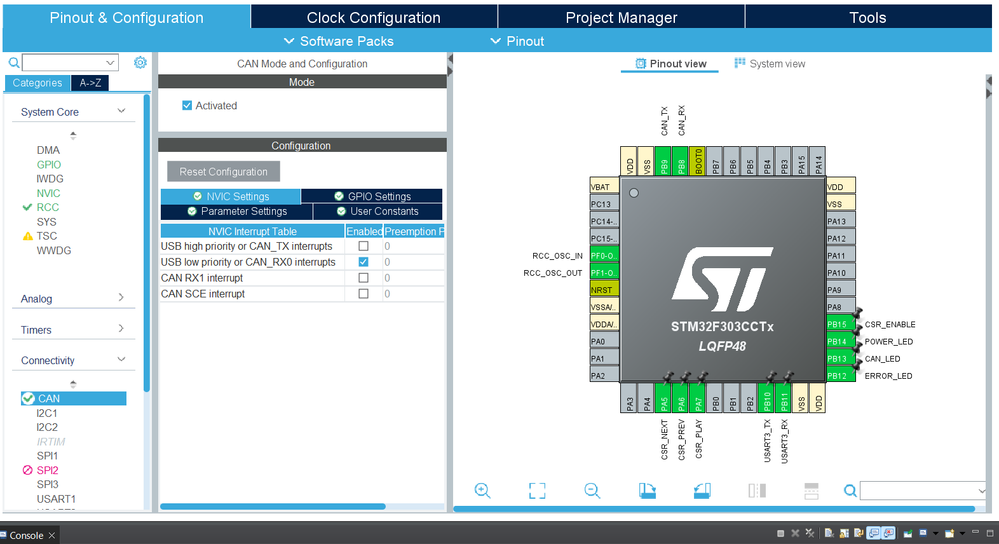Viewport: 999px width, 544px height.
Task: Select the PB10 USART3_TX pin
Action: click(x=767, y=398)
